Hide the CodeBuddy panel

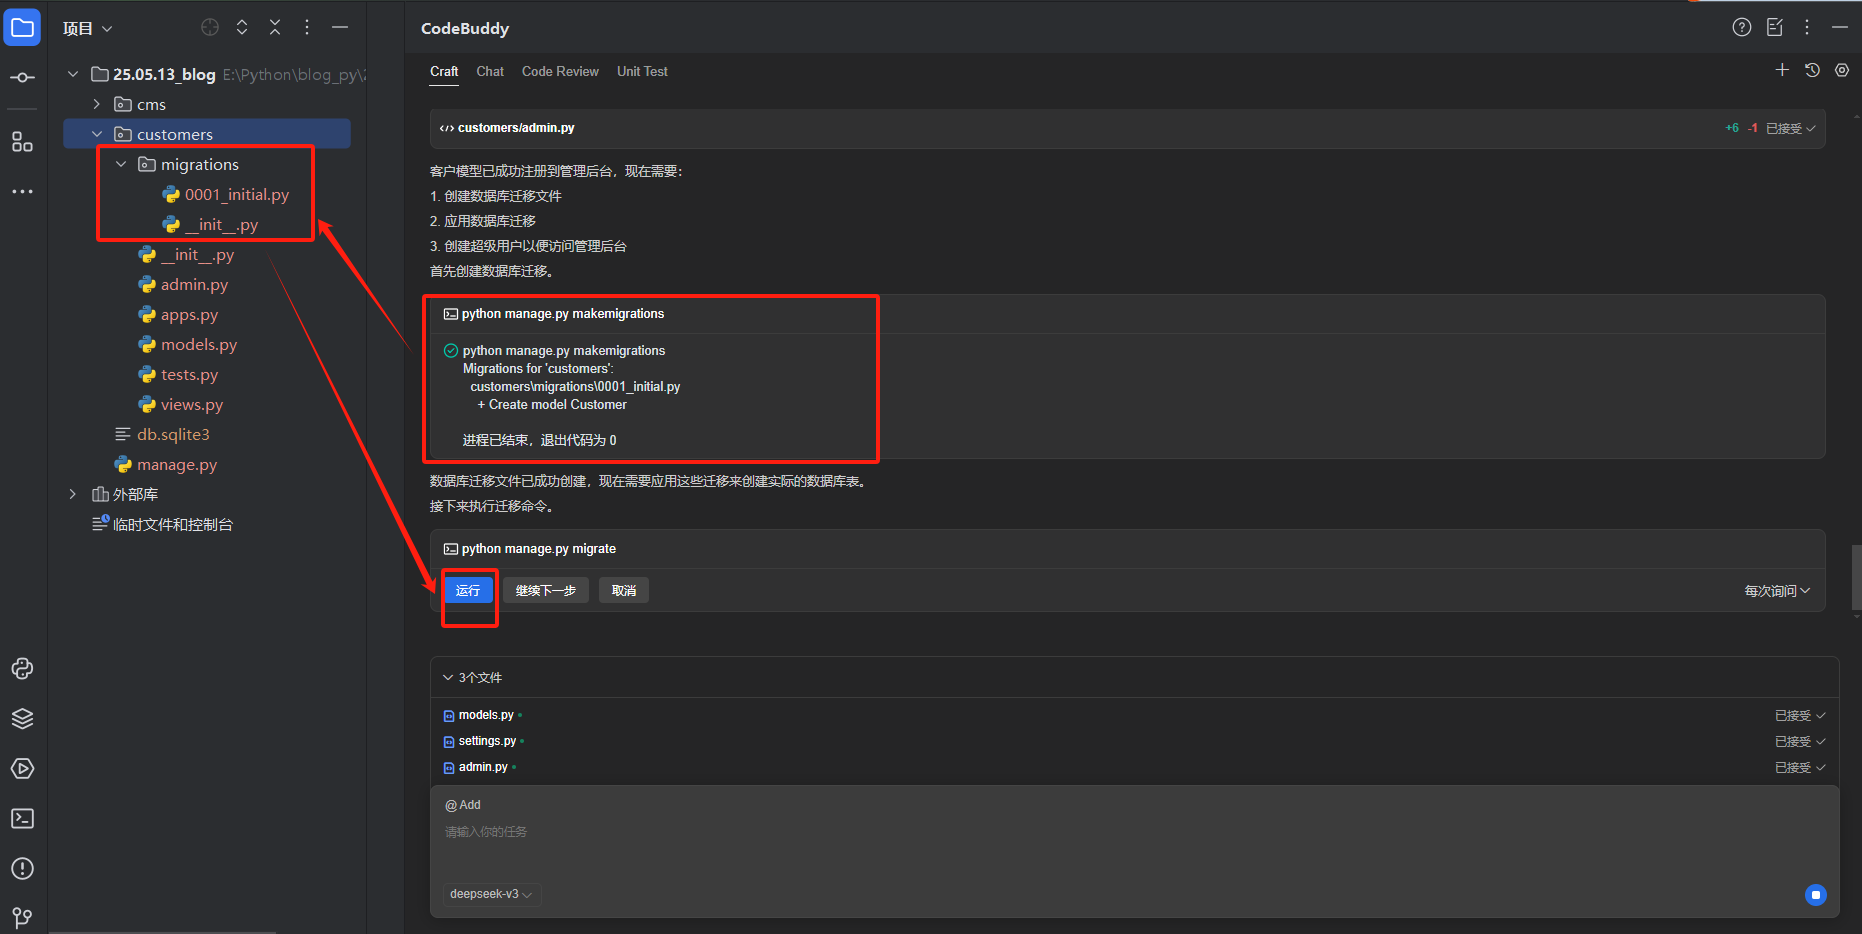1840,28
